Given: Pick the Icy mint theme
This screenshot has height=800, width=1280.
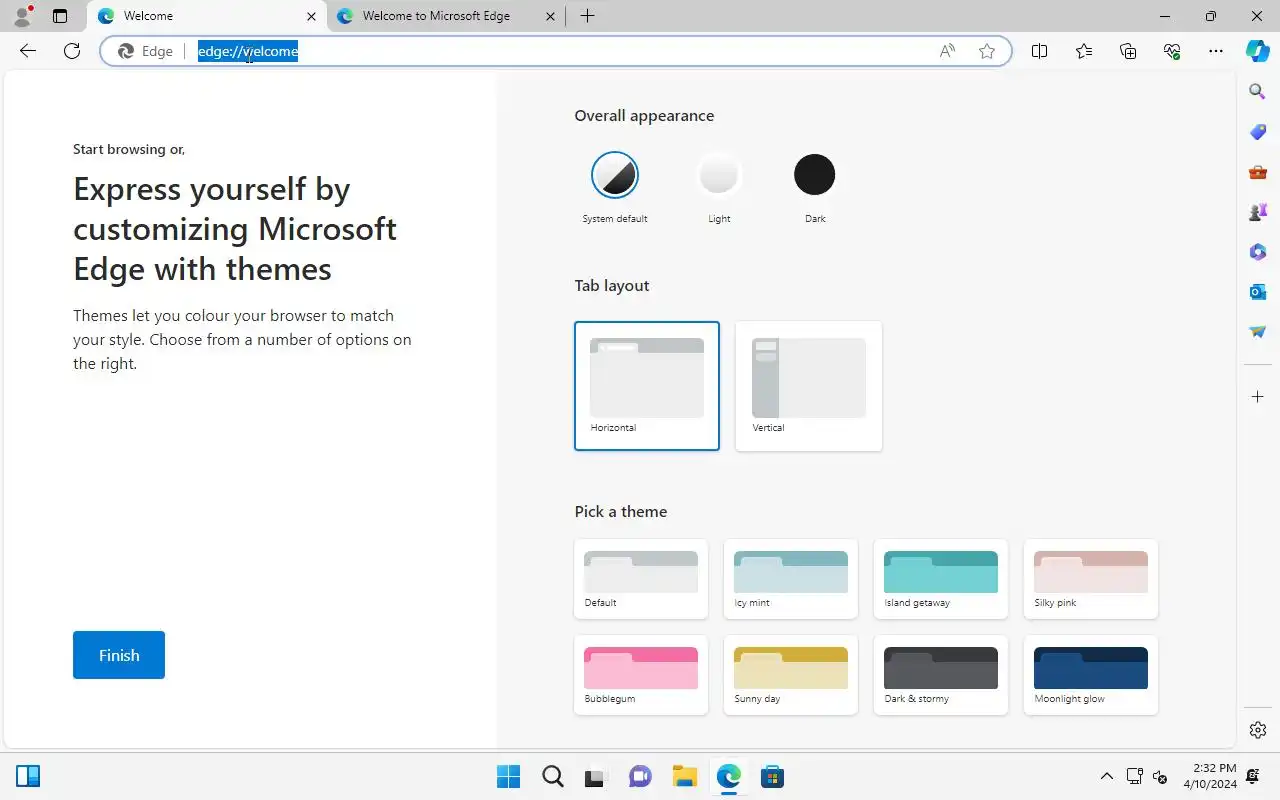Looking at the screenshot, I should click(791, 579).
